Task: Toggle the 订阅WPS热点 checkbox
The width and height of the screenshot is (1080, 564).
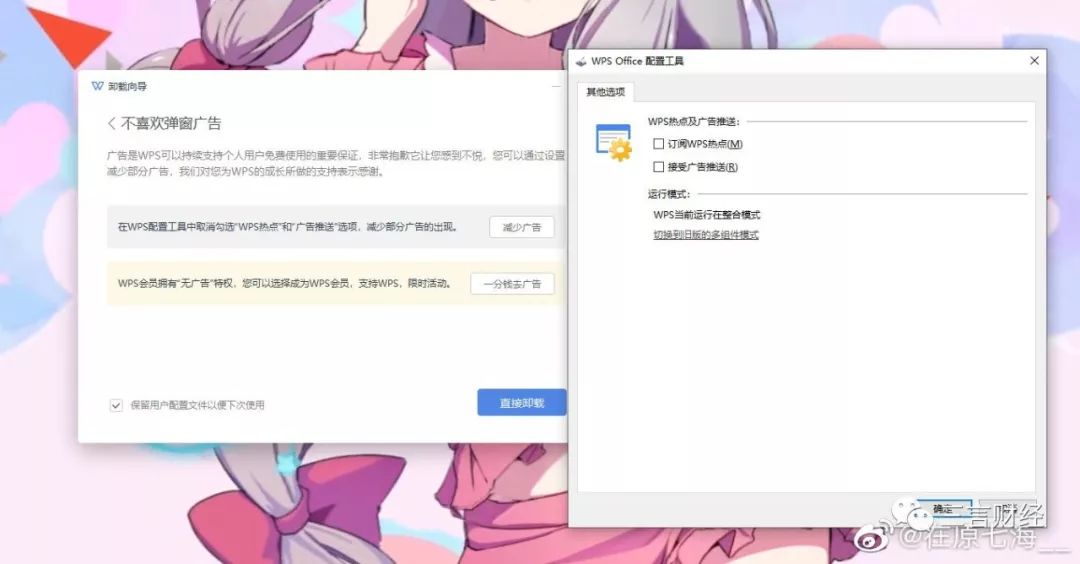Action: 658,144
